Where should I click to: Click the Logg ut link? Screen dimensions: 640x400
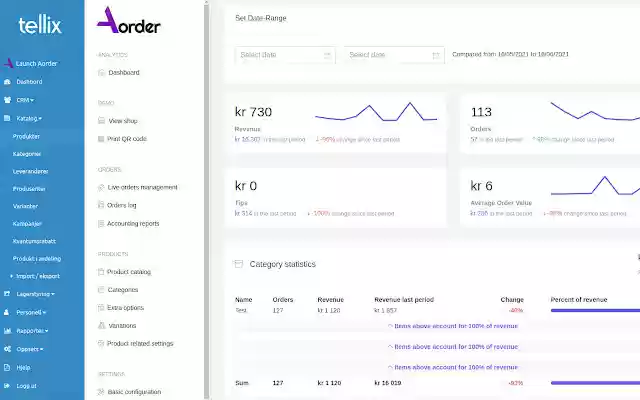pyautogui.click(x=27, y=386)
